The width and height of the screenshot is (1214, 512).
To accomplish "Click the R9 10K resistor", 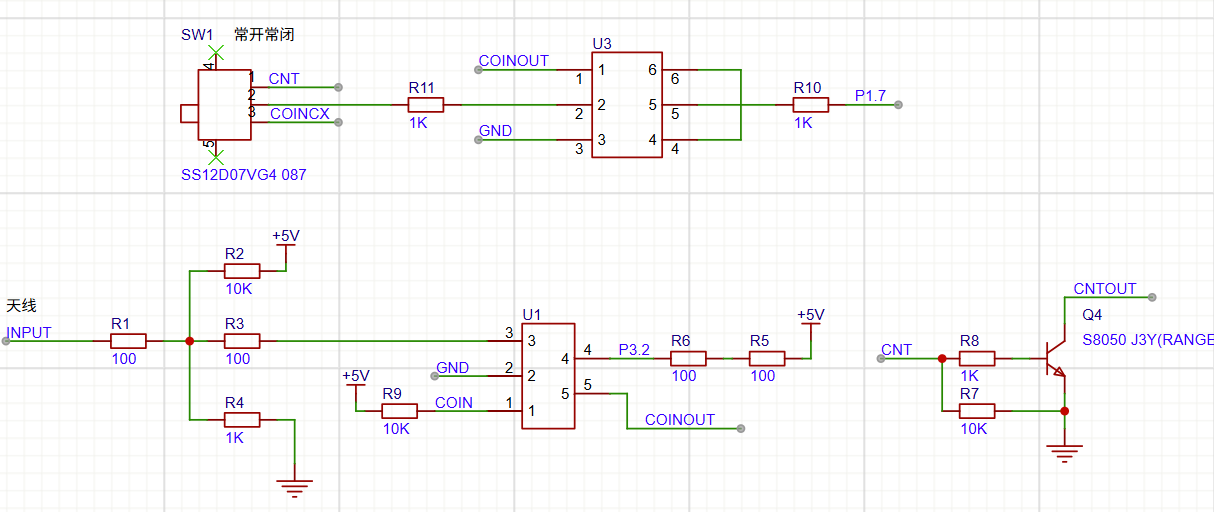I will coord(399,411).
